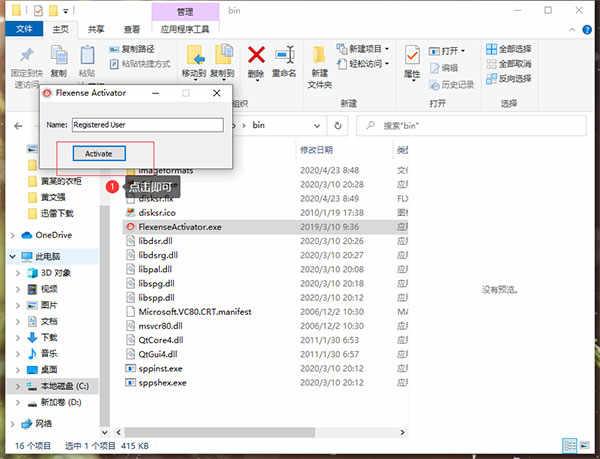Focus the Name field showing Registered User

pyautogui.click(x=148, y=125)
